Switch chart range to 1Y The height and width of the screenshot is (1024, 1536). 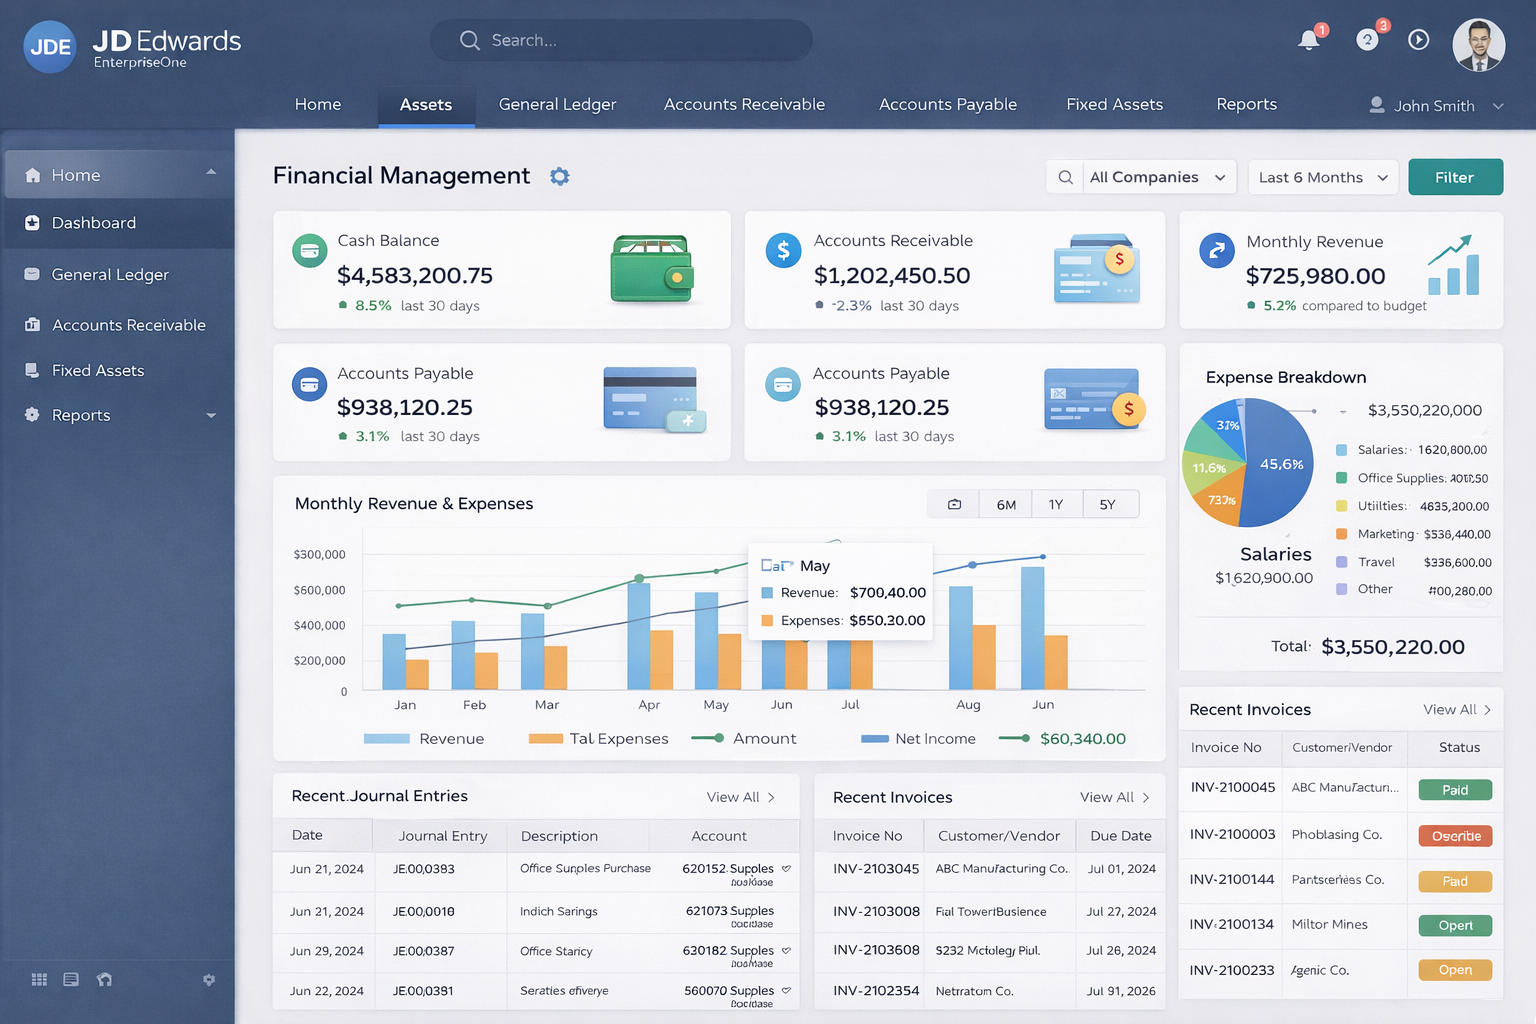[x=1056, y=505]
